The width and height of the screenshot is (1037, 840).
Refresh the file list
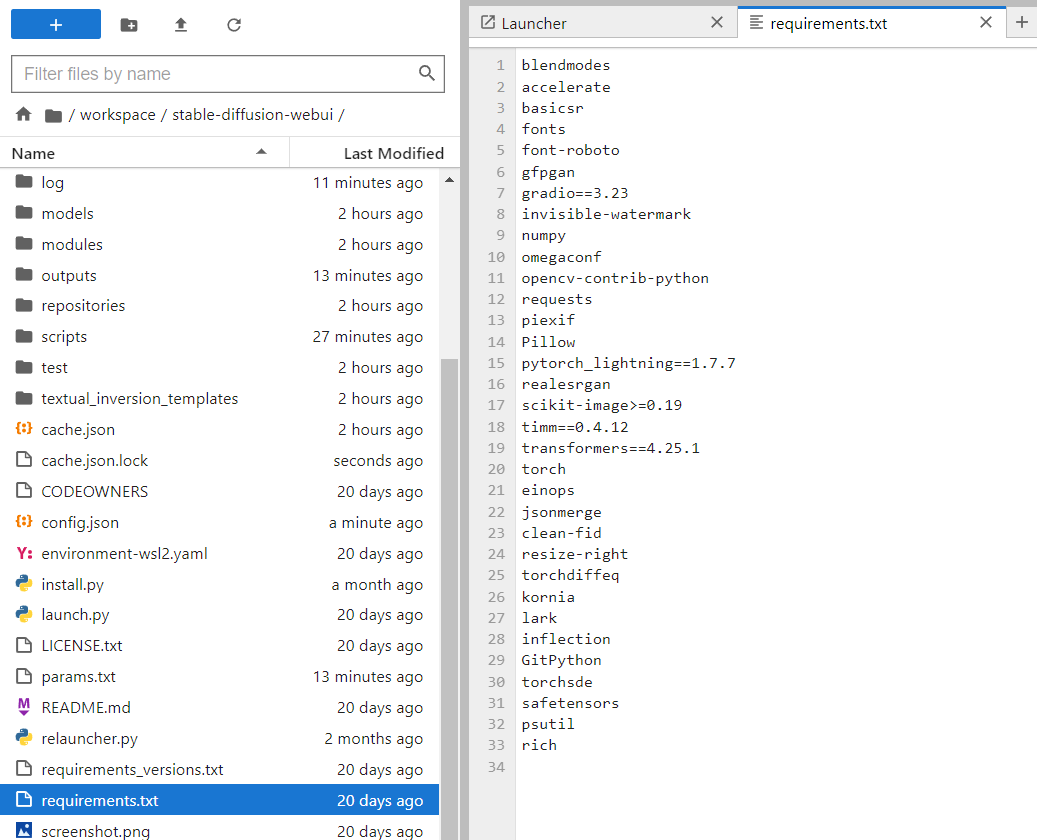point(234,25)
